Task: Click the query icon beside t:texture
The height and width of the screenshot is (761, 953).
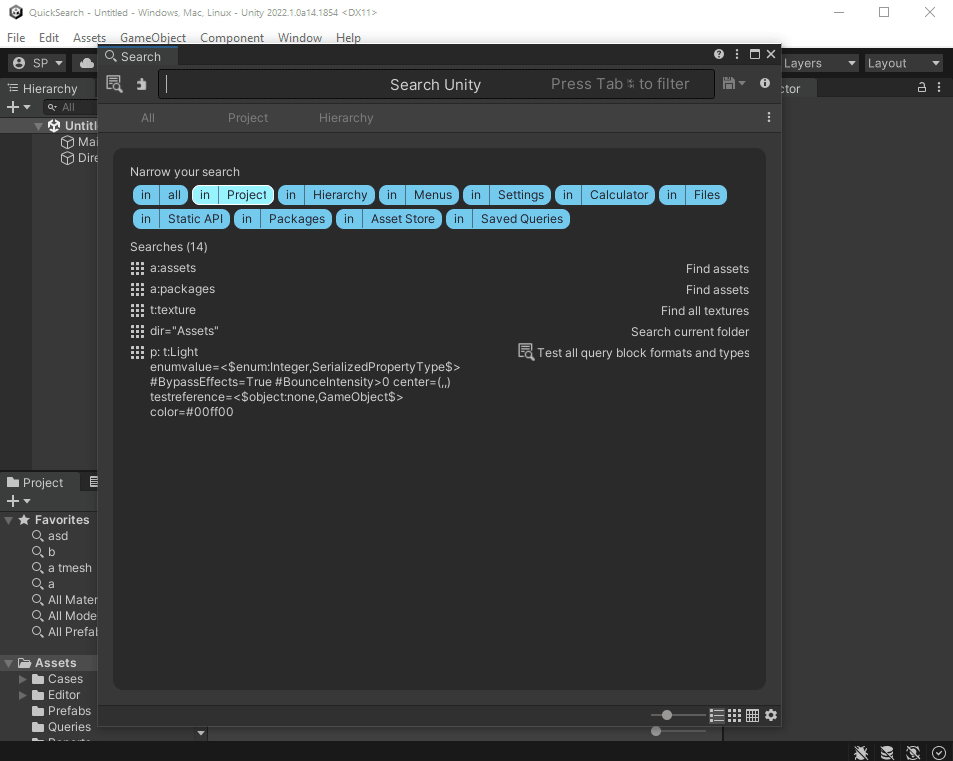Action: [137, 310]
